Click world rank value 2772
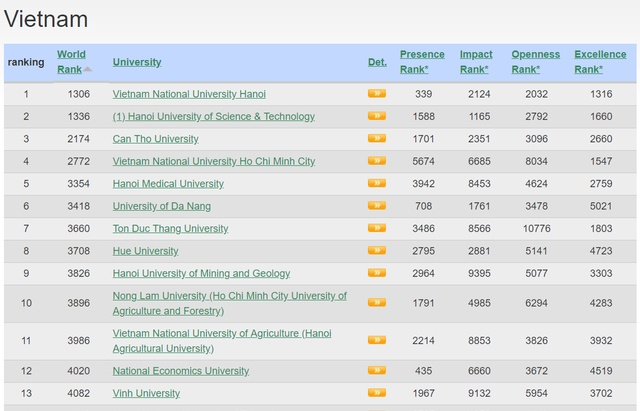The height and width of the screenshot is (411, 640). [x=79, y=162]
